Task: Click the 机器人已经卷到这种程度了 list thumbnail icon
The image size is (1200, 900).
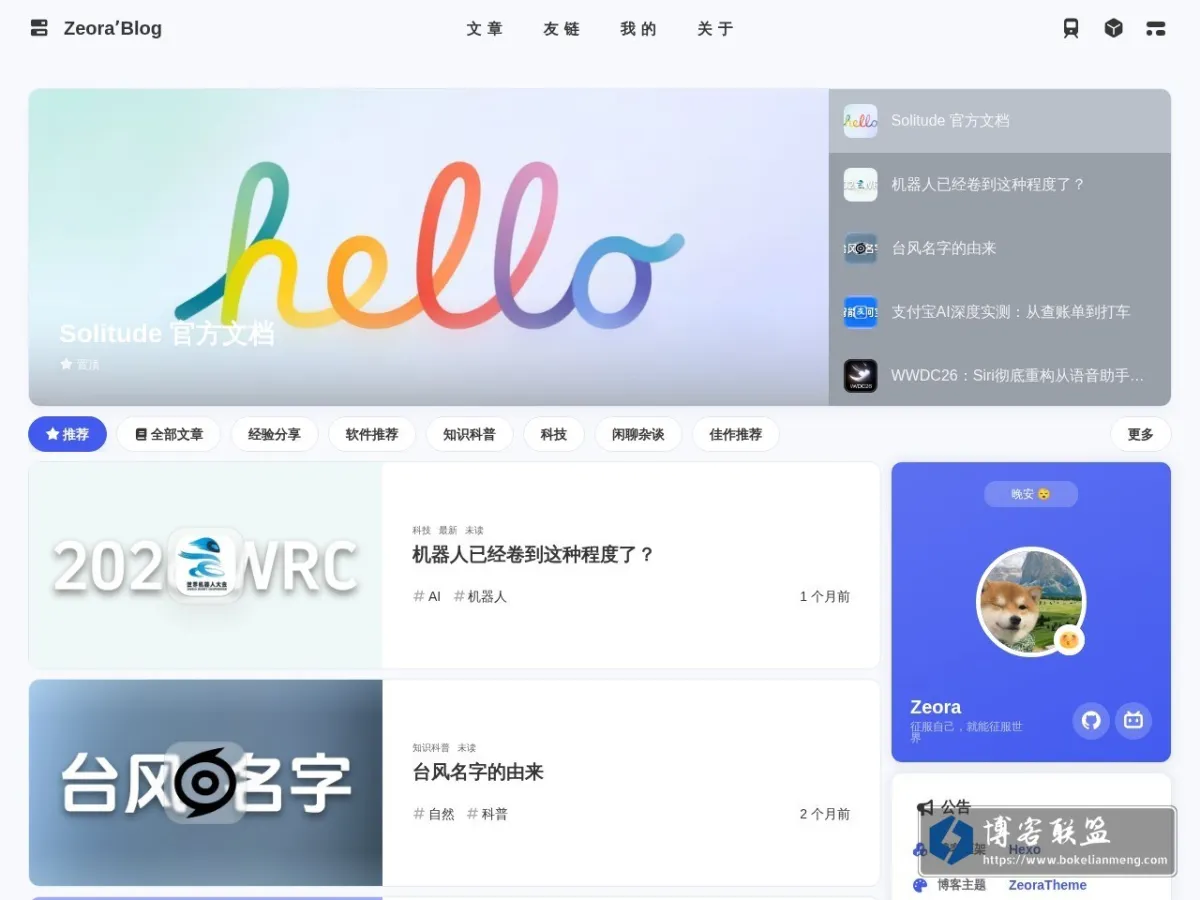Action: tap(860, 185)
